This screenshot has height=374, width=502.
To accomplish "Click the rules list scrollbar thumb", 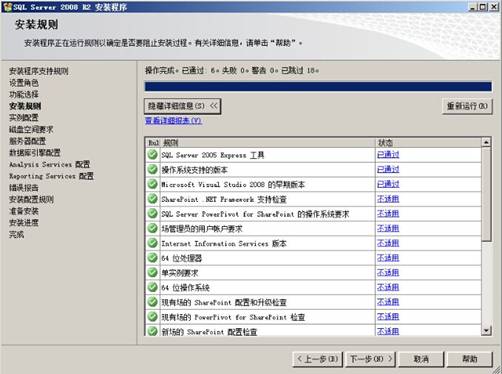I will tap(486, 194).
